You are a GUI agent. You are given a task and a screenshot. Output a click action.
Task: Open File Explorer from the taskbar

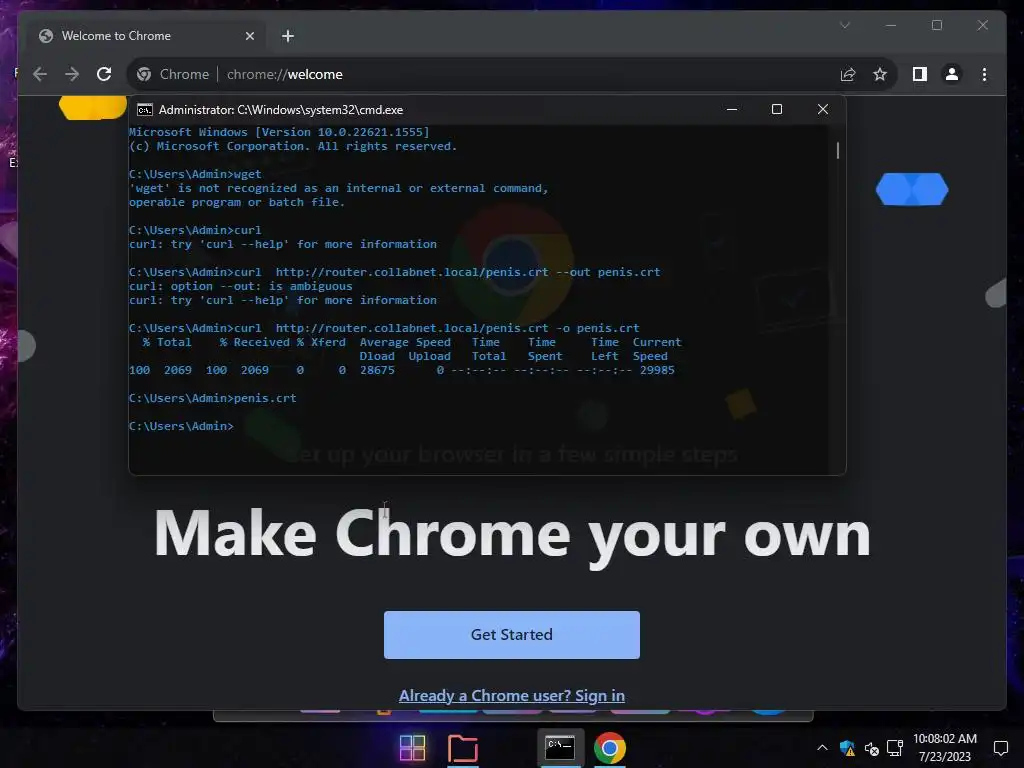coord(462,748)
